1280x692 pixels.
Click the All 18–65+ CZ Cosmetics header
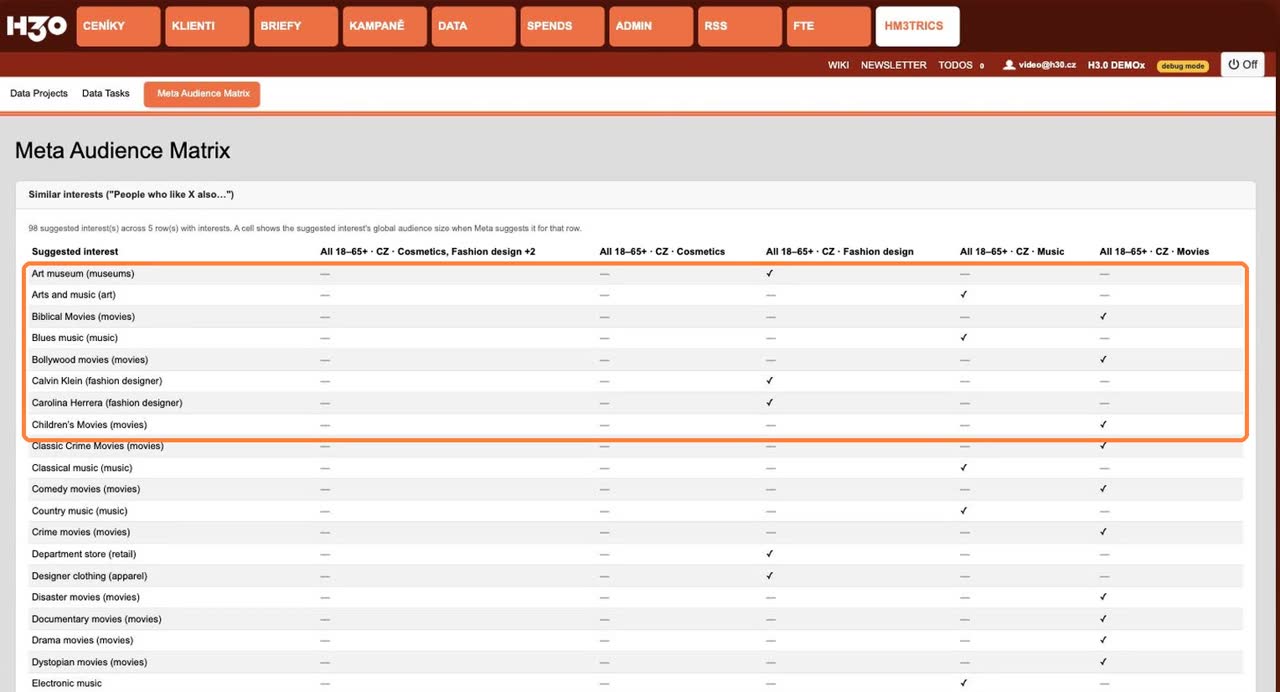coord(662,252)
